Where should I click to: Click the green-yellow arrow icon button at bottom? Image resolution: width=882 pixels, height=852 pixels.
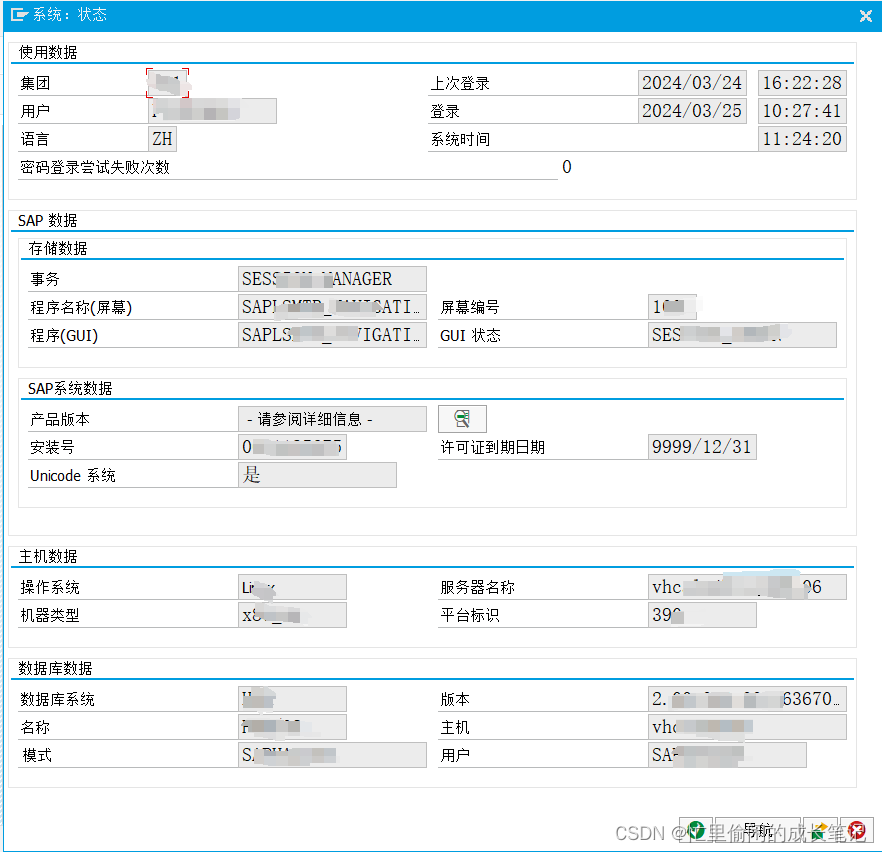tap(820, 831)
